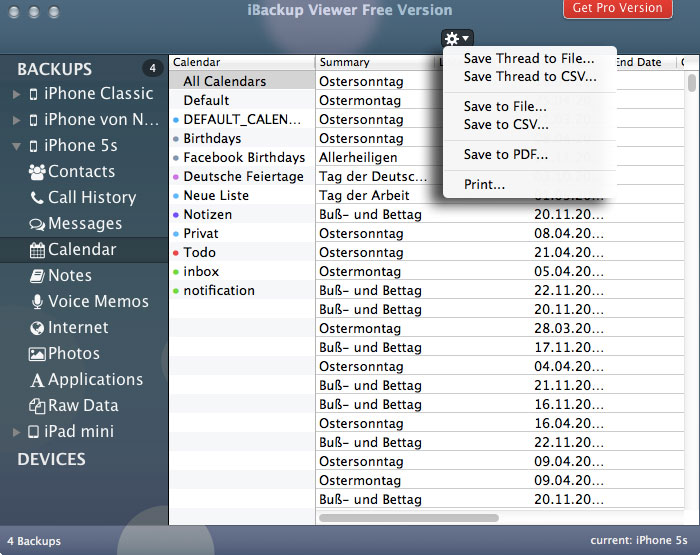700x555 pixels.
Task: Select the Deutsche Feiertage calendar
Action: tap(242, 177)
